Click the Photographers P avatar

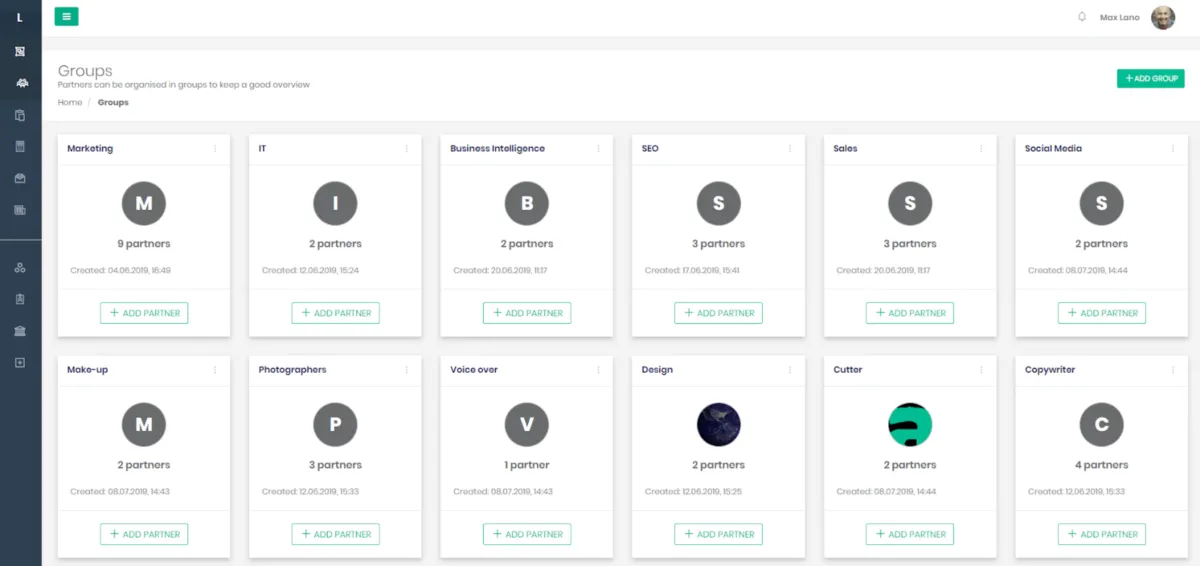pos(335,425)
